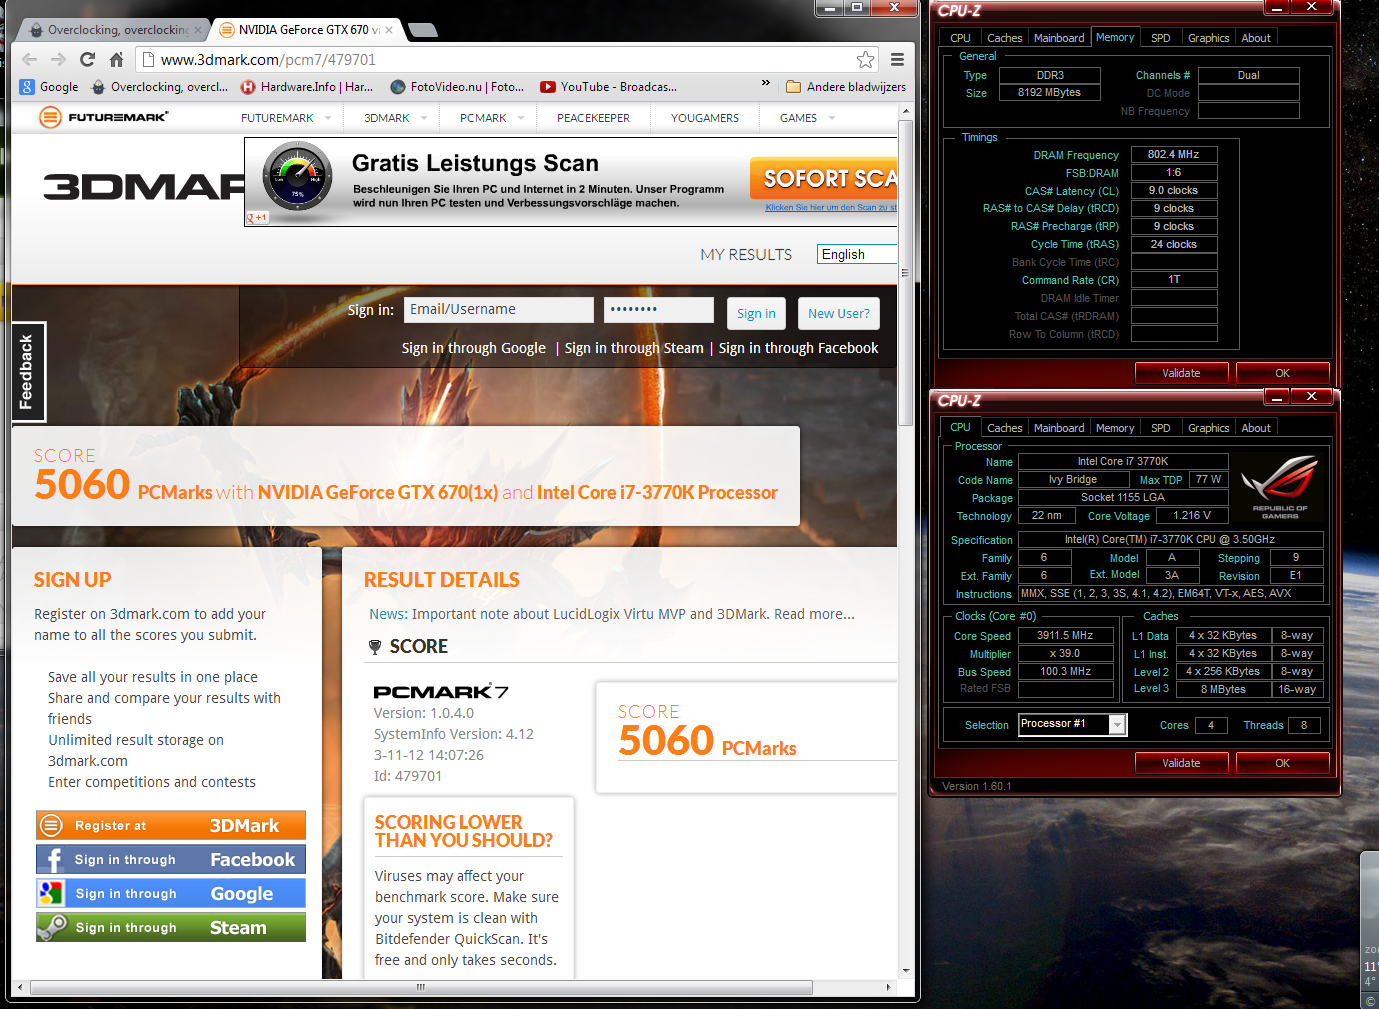Open the Andere bladwijzers folder

(846, 87)
